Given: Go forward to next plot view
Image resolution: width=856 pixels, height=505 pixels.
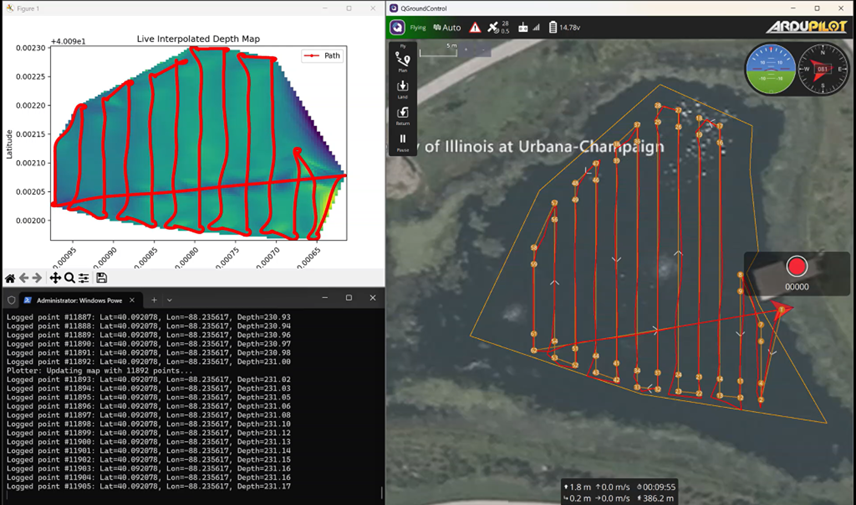Looking at the screenshot, I should click(37, 278).
